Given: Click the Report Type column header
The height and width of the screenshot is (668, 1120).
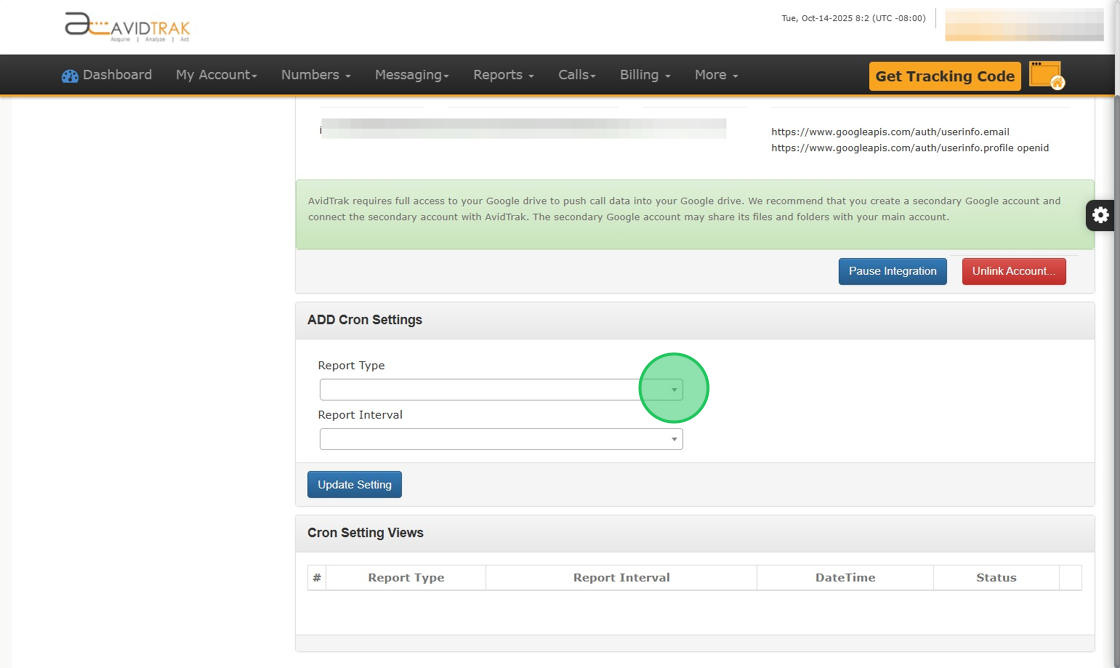Looking at the screenshot, I should point(406,577).
